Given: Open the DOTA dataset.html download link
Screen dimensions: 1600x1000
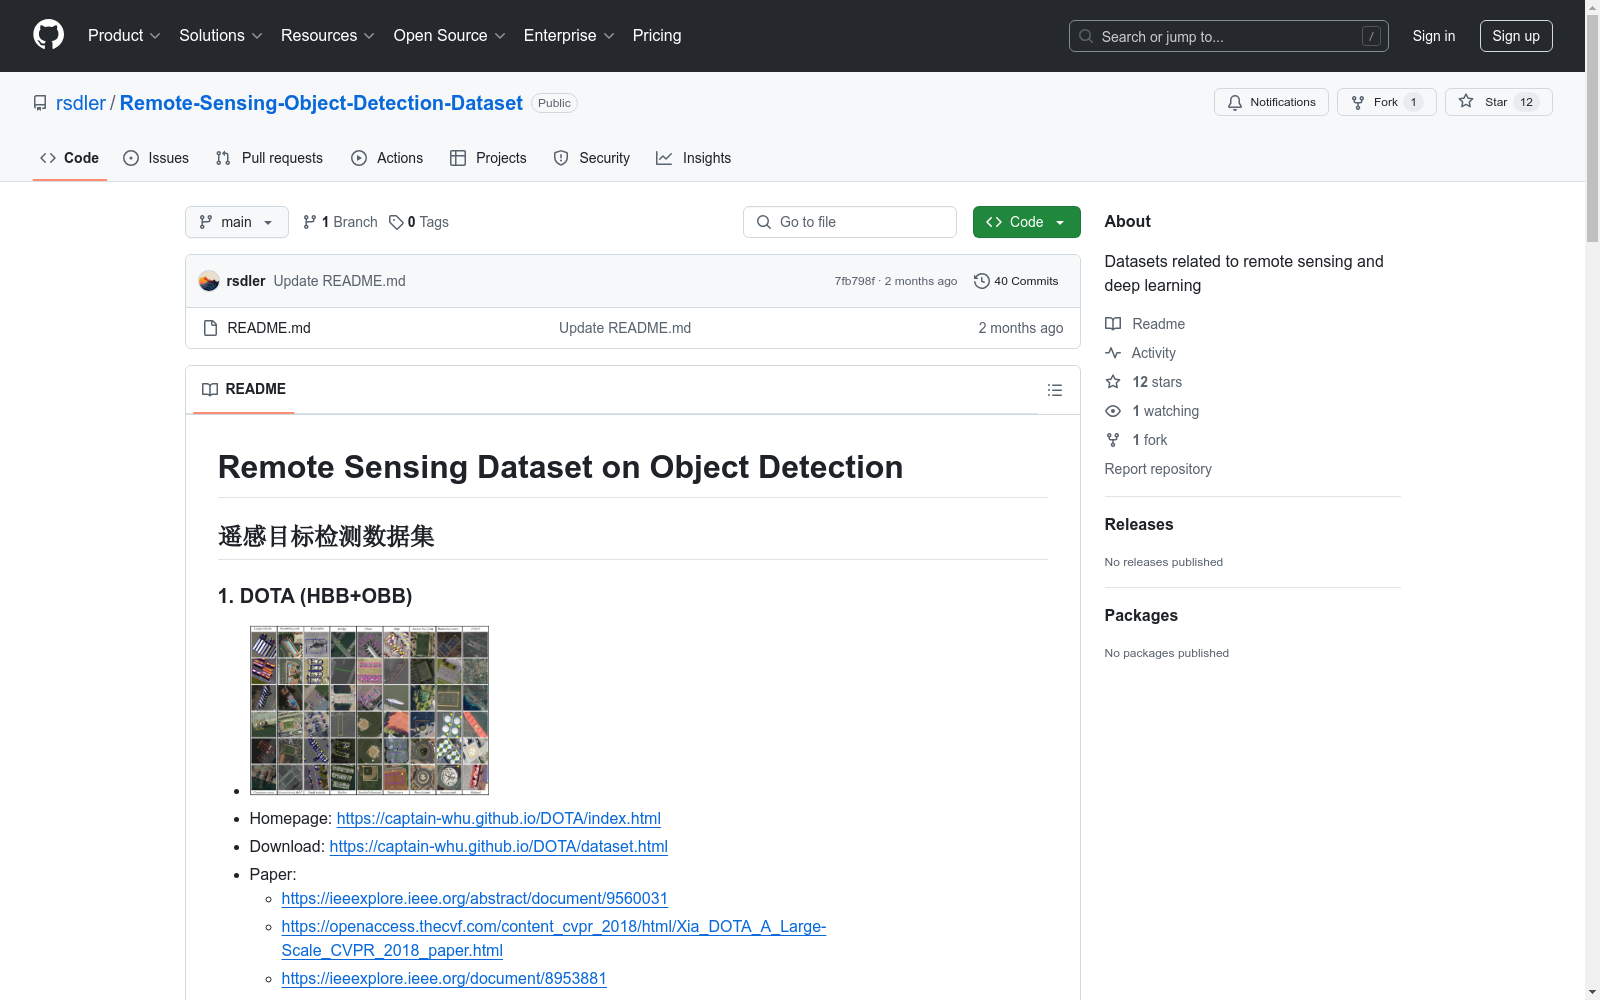Looking at the screenshot, I should coord(499,846).
